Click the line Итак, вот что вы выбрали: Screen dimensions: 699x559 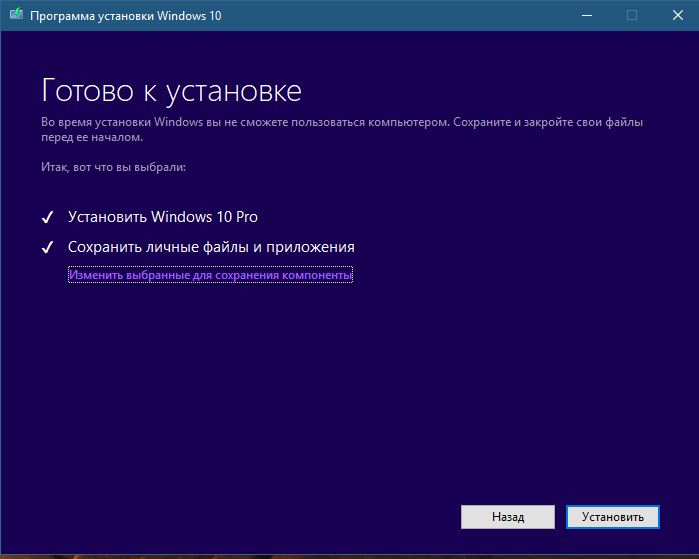click(x=113, y=167)
